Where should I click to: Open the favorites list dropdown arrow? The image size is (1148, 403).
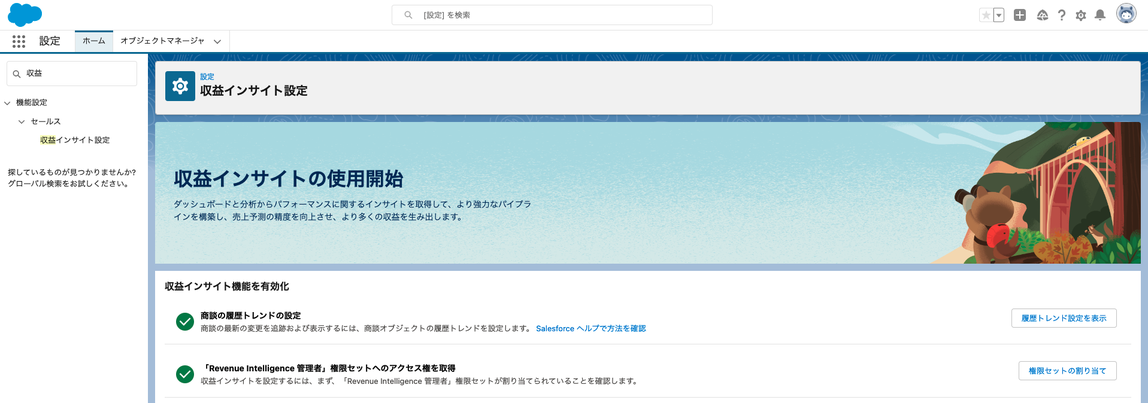pyautogui.click(x=999, y=15)
